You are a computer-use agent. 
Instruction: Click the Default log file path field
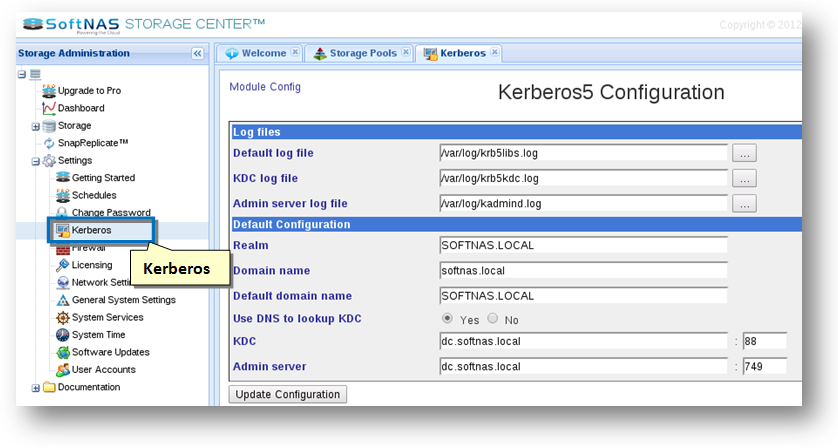[584, 153]
